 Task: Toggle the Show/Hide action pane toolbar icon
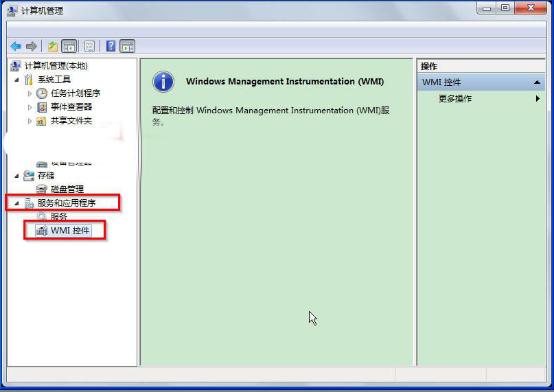(127, 46)
